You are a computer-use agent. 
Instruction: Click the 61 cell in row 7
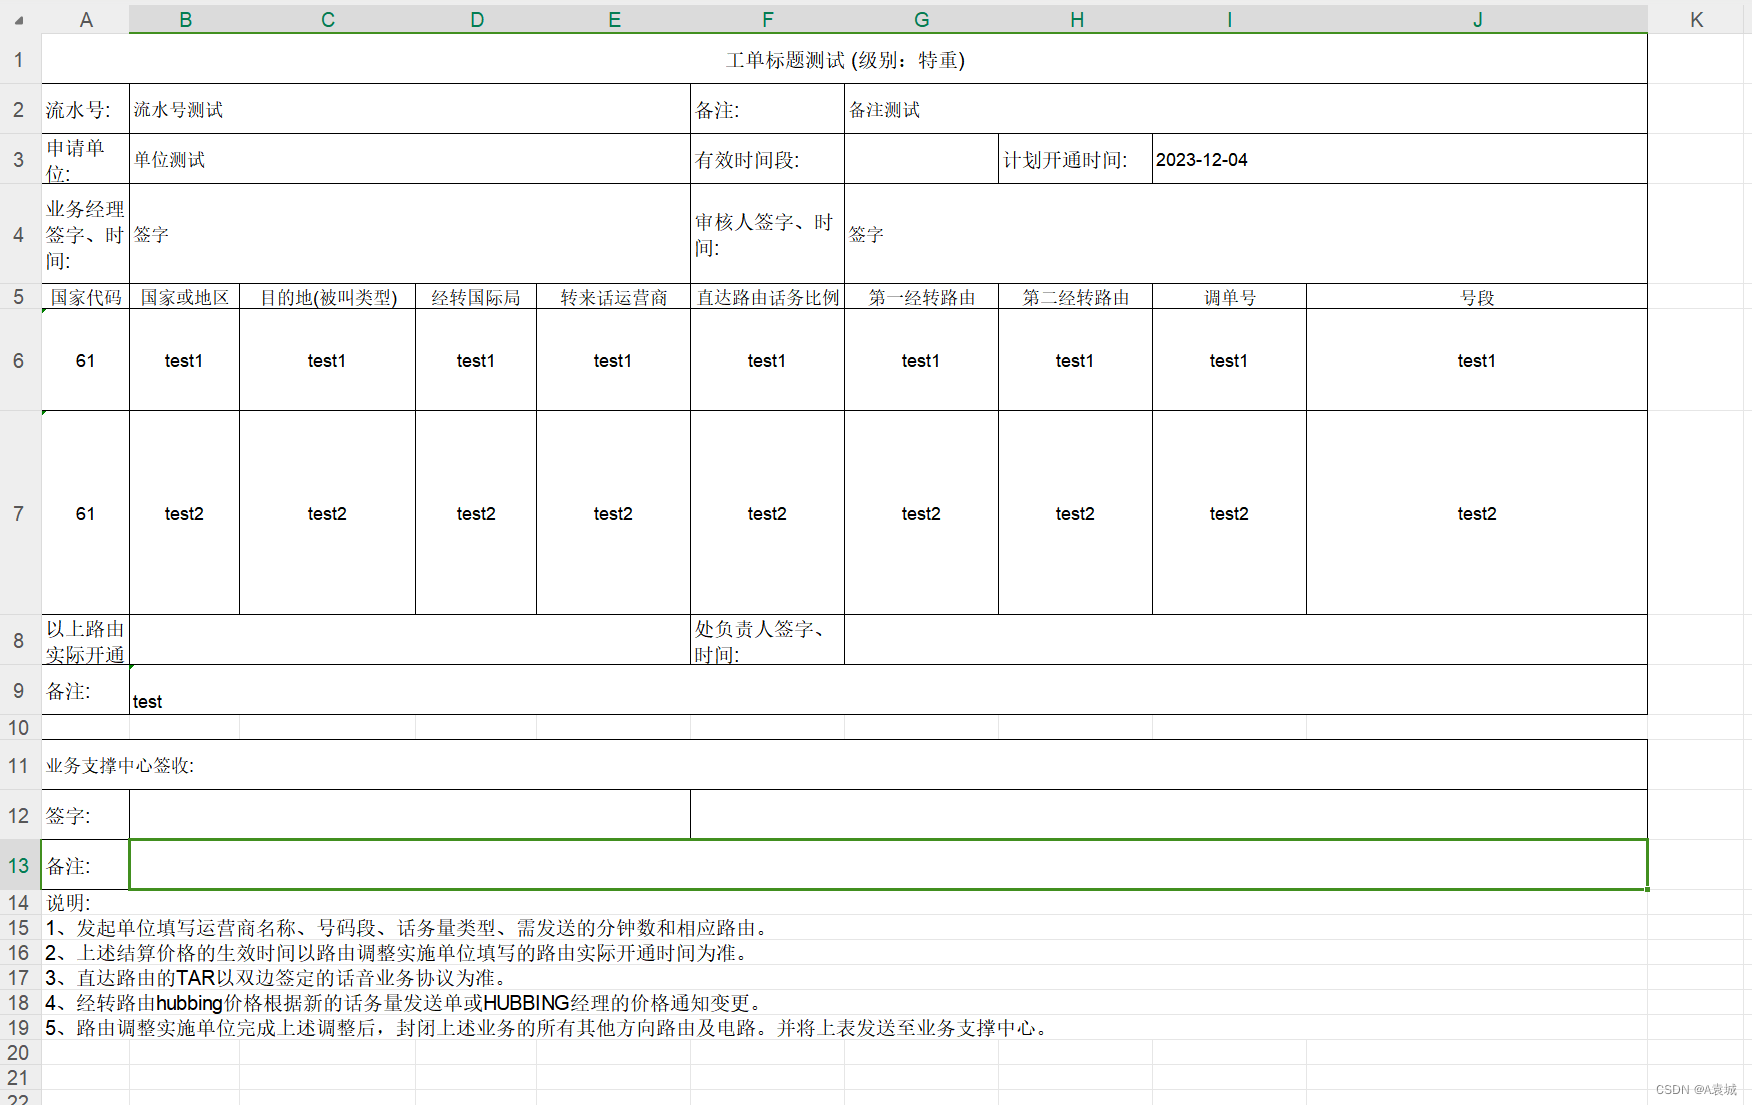pyautogui.click(x=86, y=513)
